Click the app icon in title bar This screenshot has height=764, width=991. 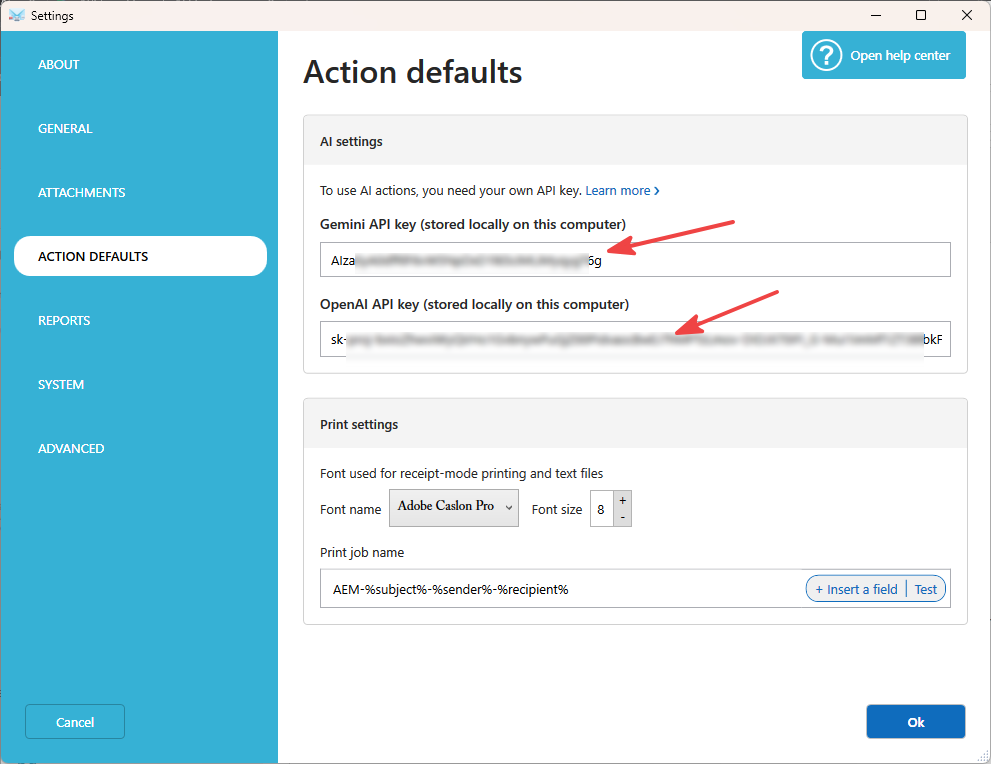pyautogui.click(x=16, y=15)
